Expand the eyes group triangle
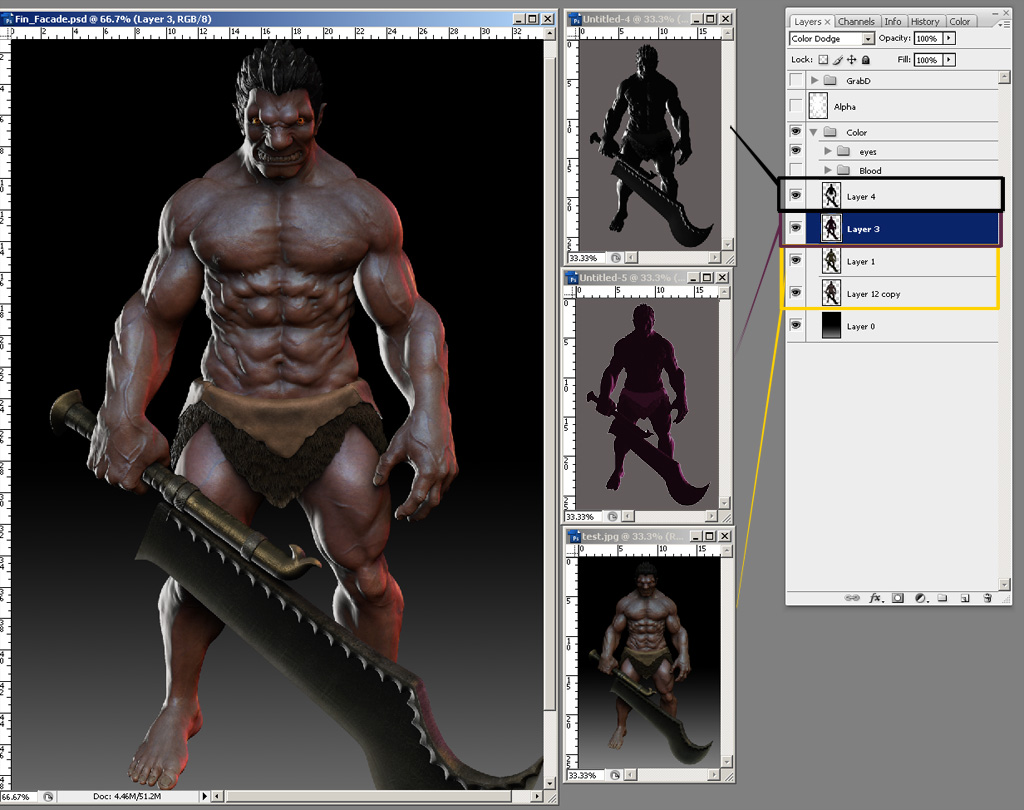Screen dimensions: 1024x810 pyautogui.click(x=827, y=151)
